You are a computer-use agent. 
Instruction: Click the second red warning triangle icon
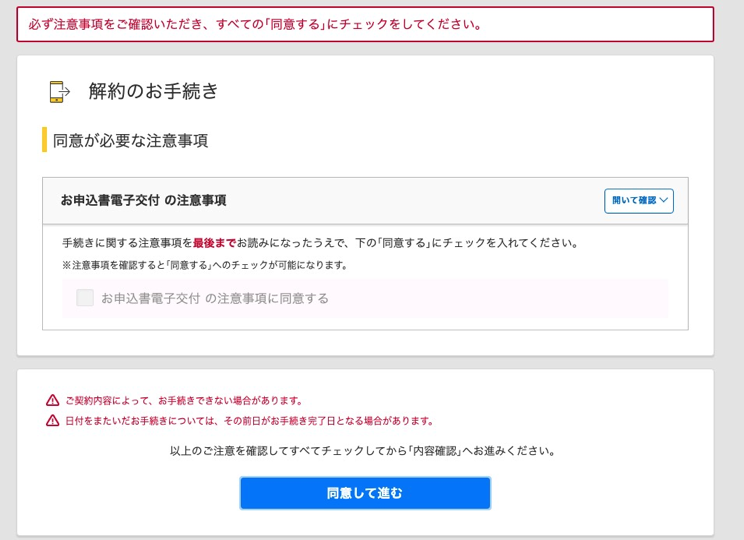[x=53, y=420]
